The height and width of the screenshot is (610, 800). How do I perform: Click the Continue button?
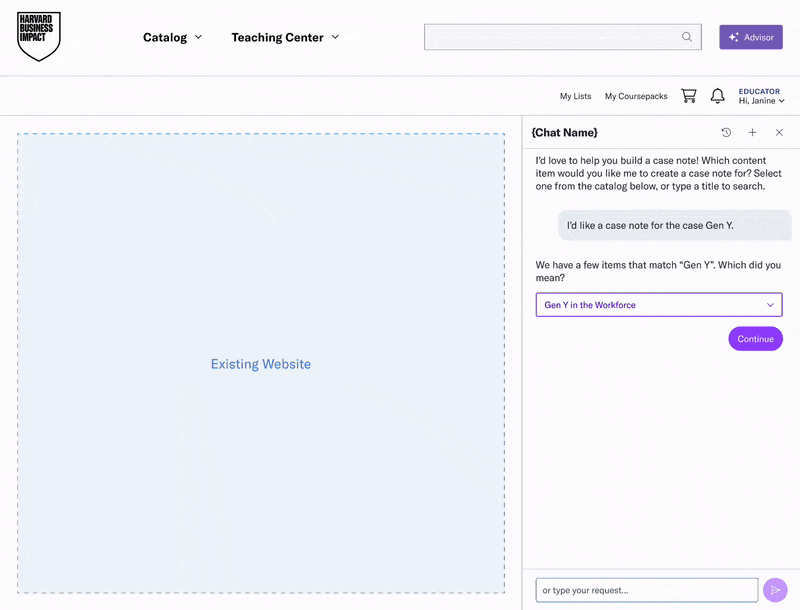pos(755,339)
